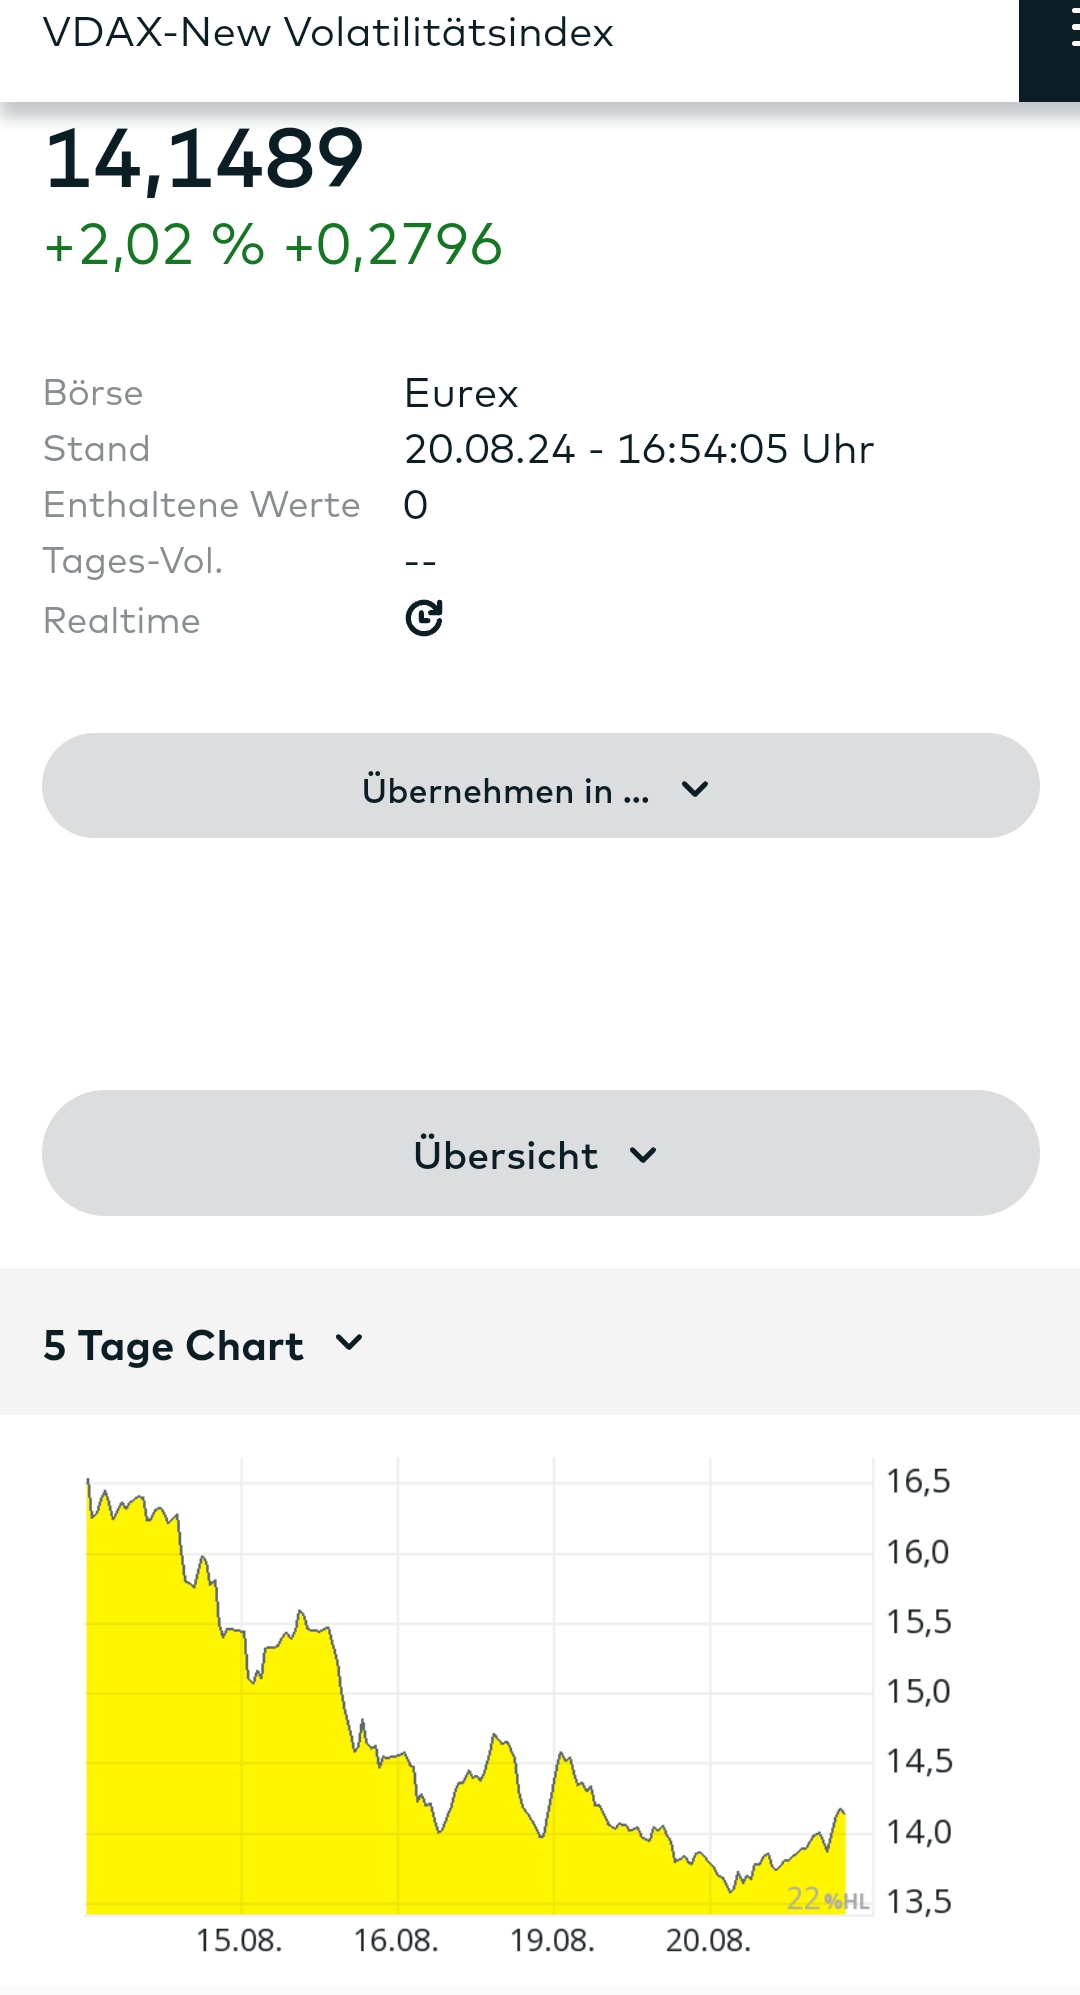Click the 22%HL watermark on the chart

pos(827,1899)
